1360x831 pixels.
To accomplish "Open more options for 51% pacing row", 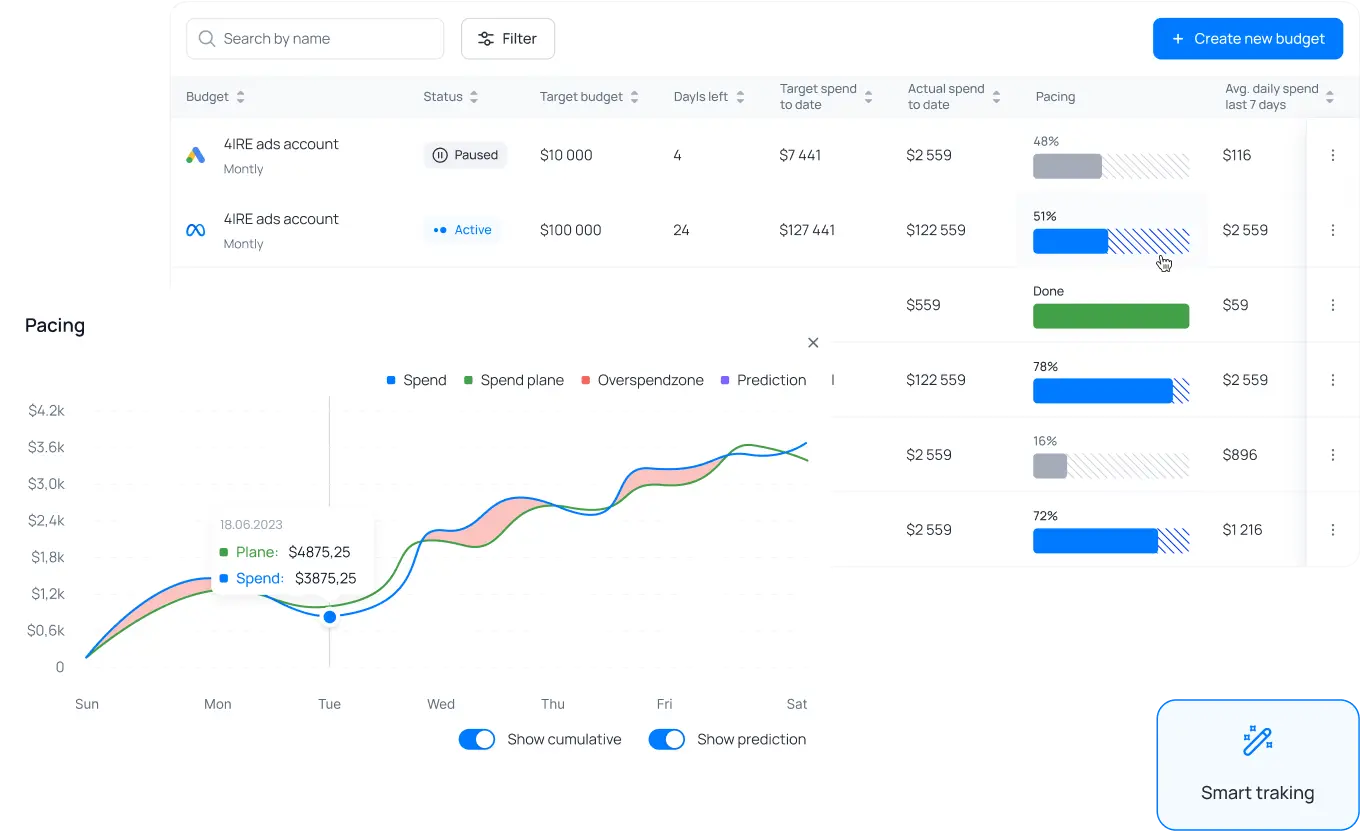I will tap(1332, 230).
